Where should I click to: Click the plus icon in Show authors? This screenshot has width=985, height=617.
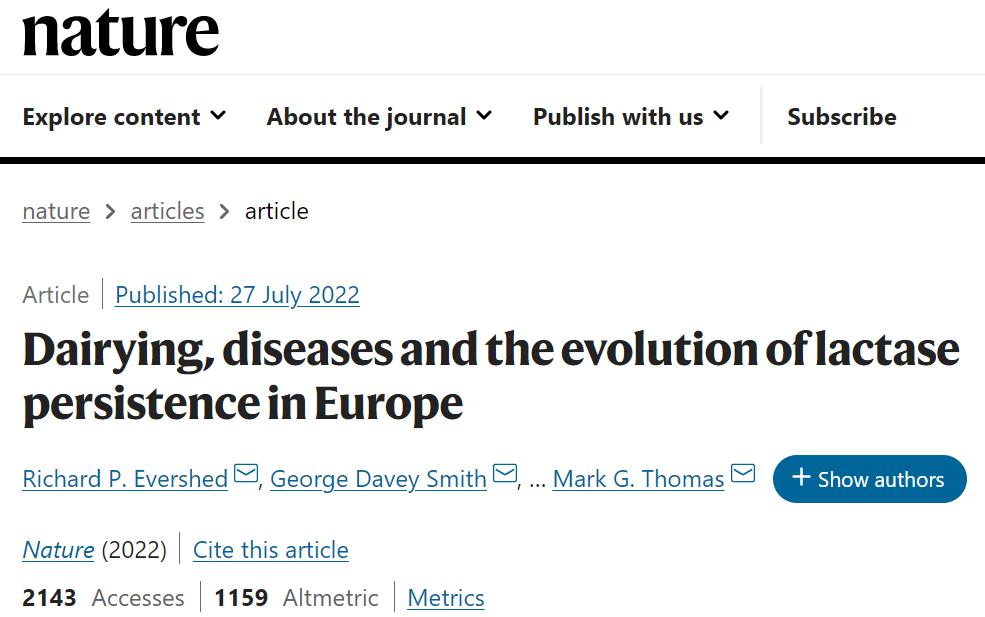point(801,477)
